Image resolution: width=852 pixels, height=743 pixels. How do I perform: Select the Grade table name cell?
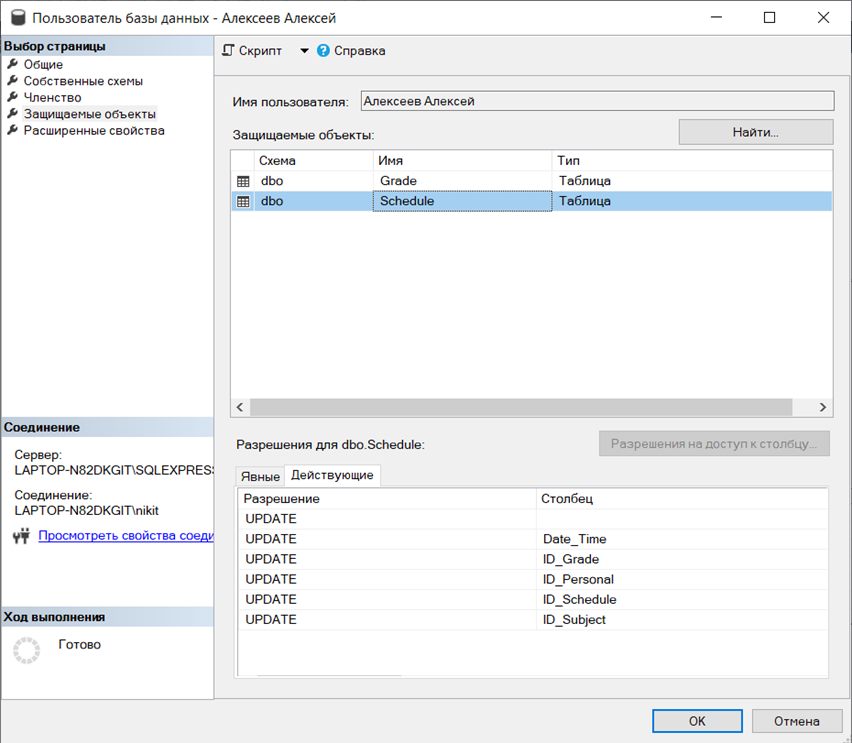click(x=462, y=181)
